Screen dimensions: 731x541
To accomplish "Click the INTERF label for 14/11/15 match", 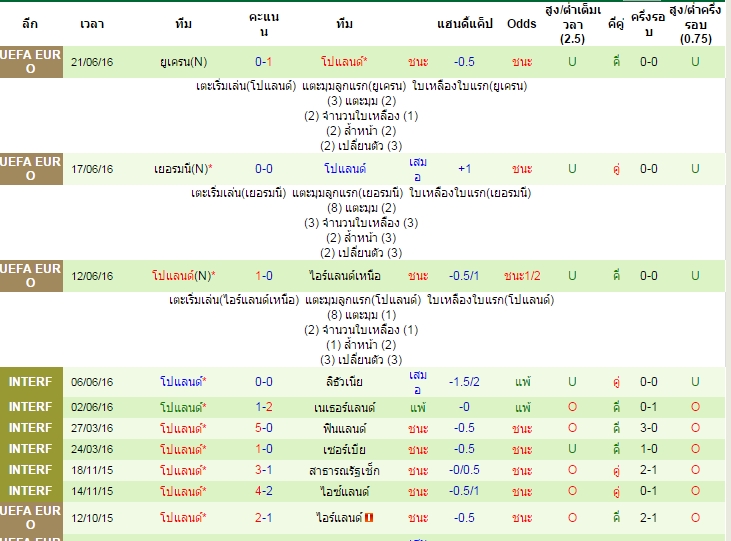I will (31, 491).
